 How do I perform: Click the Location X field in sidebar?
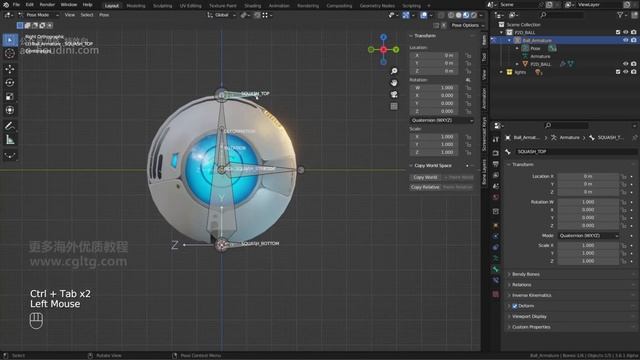point(434,56)
